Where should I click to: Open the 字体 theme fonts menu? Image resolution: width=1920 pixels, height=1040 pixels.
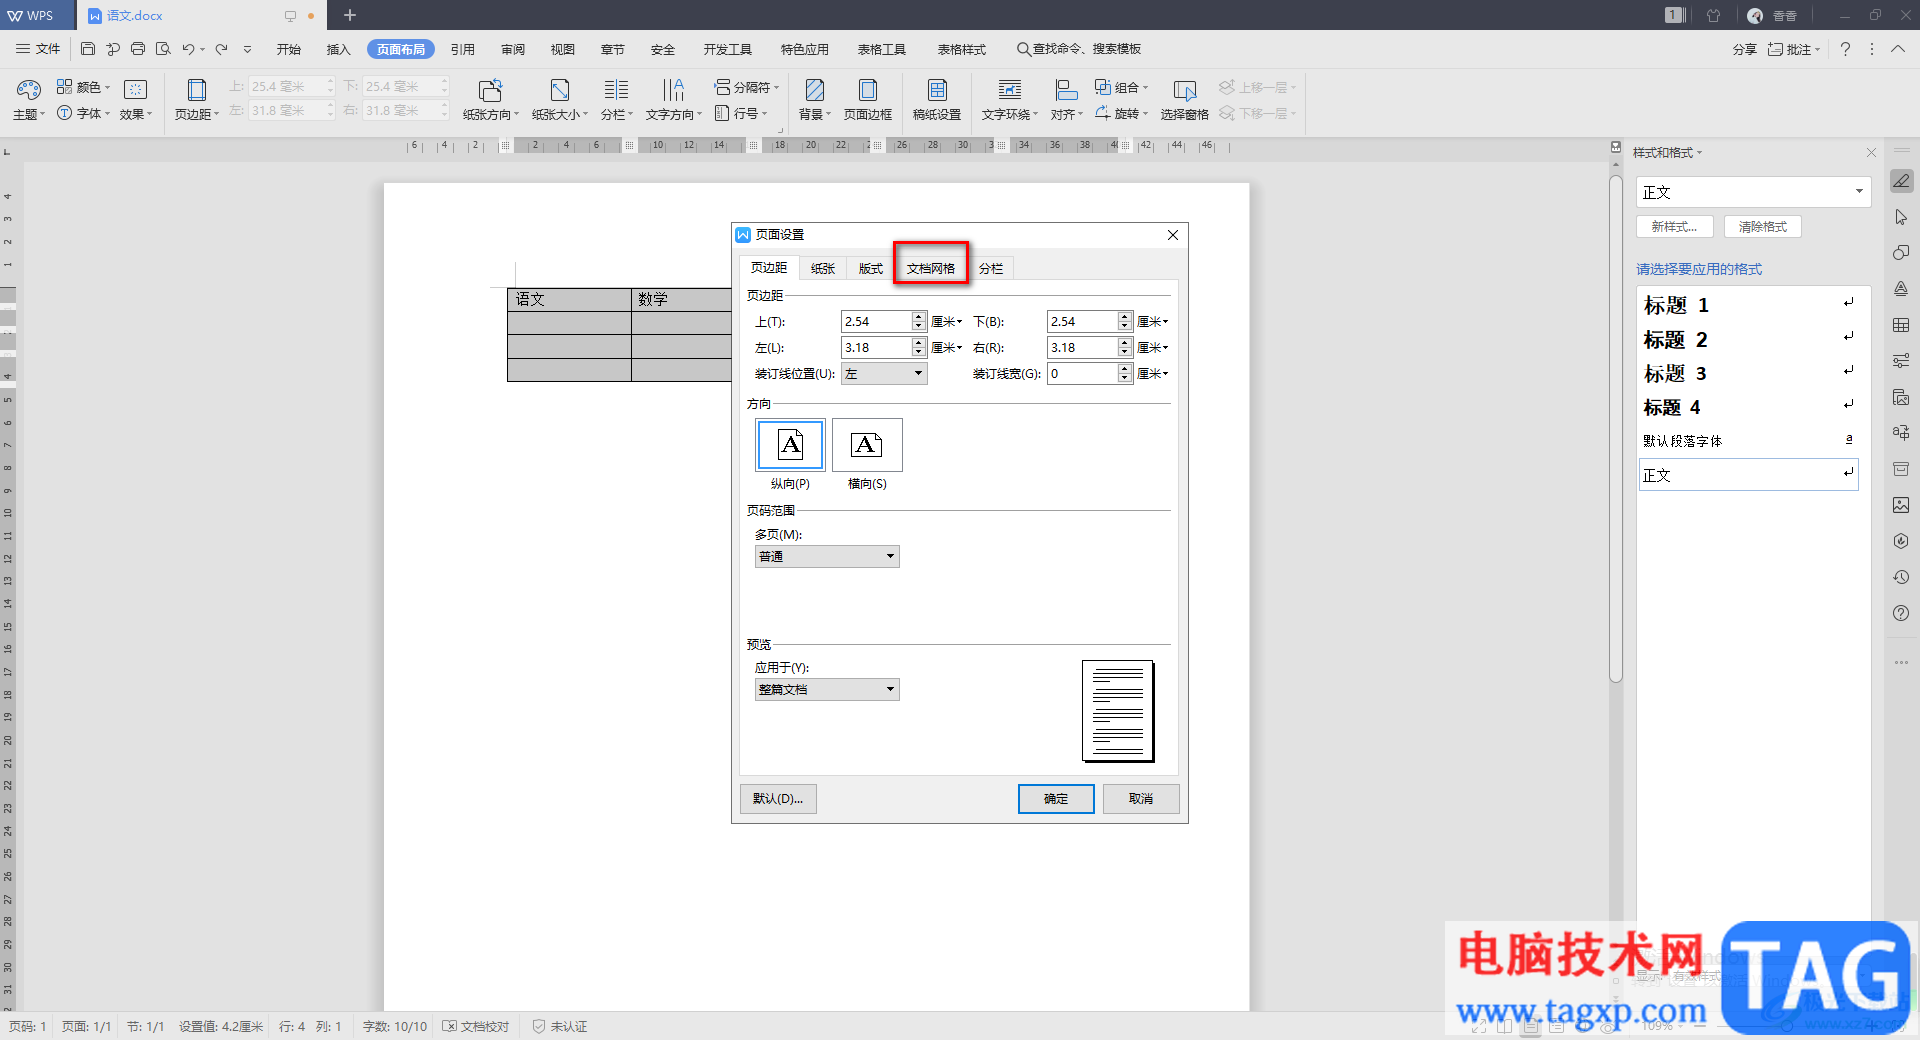(84, 113)
